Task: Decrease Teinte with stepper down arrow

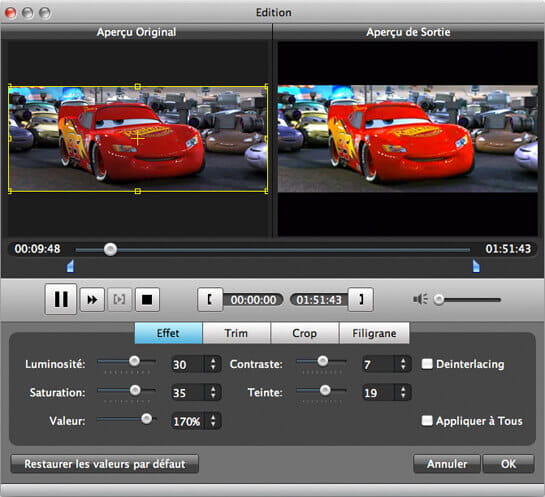Action: click(403, 397)
